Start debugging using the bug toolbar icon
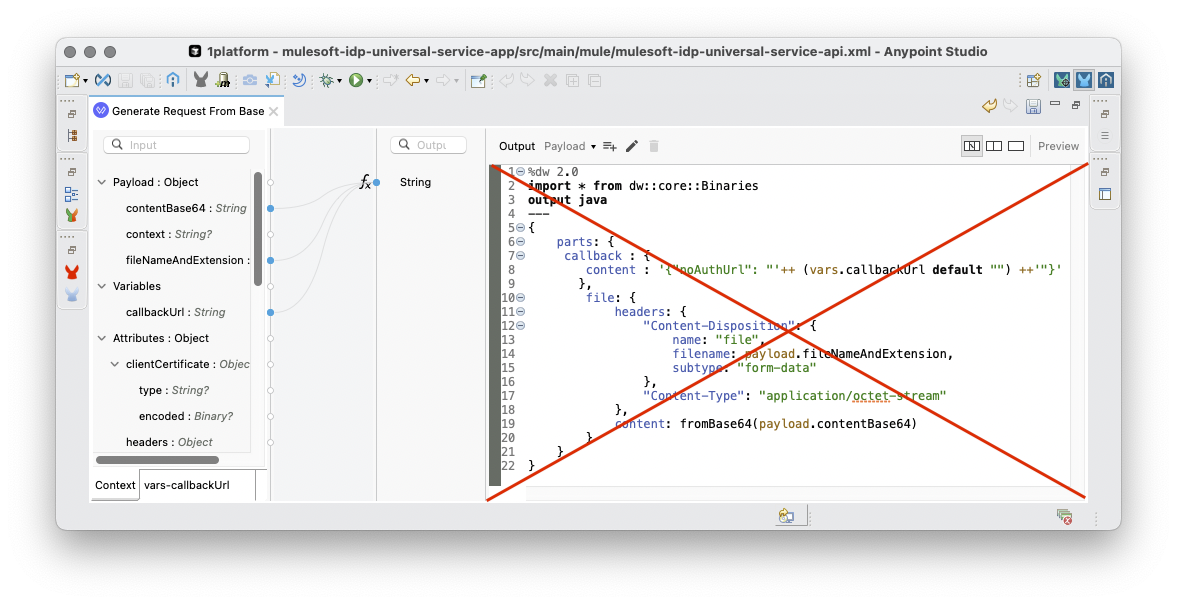1177x604 pixels. pyautogui.click(x=327, y=80)
